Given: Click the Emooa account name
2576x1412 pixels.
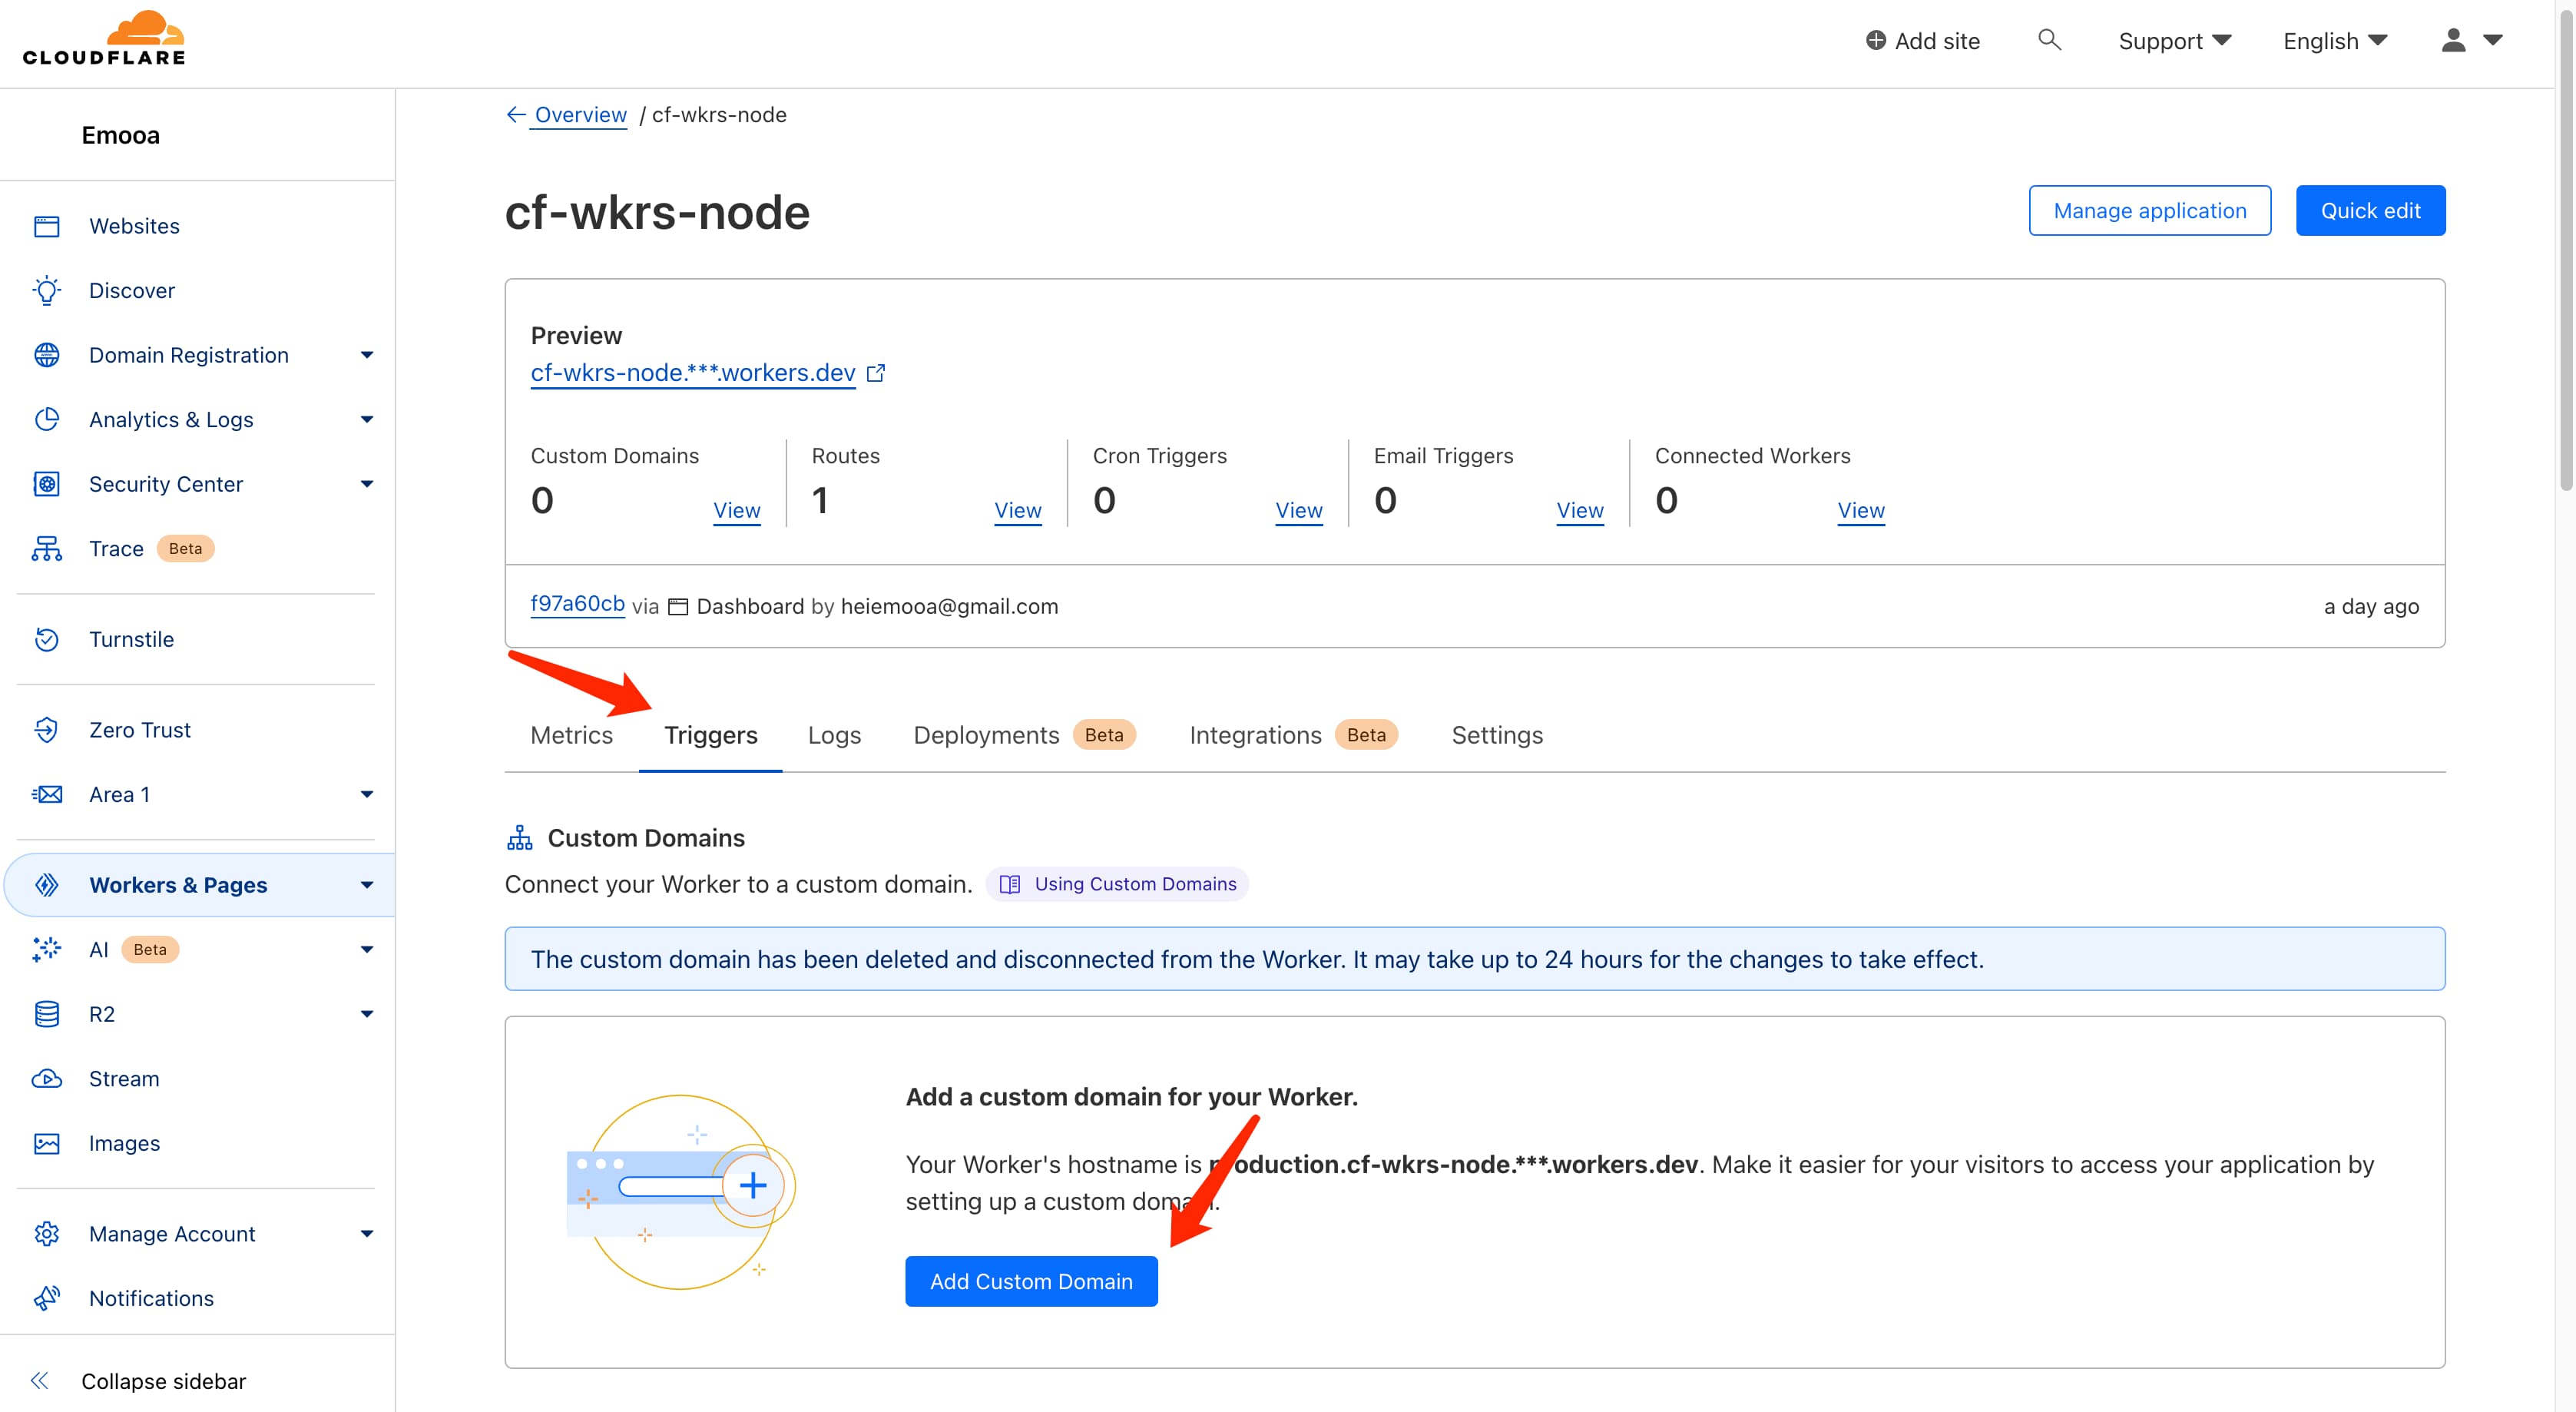Looking at the screenshot, I should [120, 135].
